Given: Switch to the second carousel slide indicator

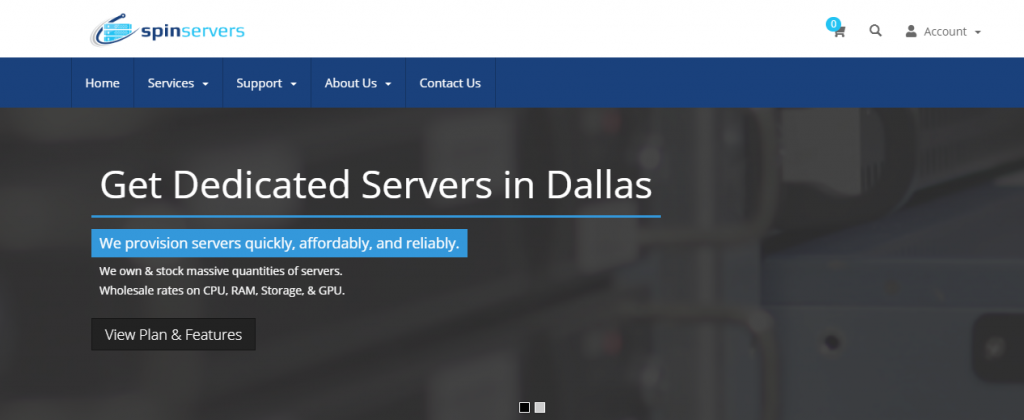Looking at the screenshot, I should (x=540, y=407).
